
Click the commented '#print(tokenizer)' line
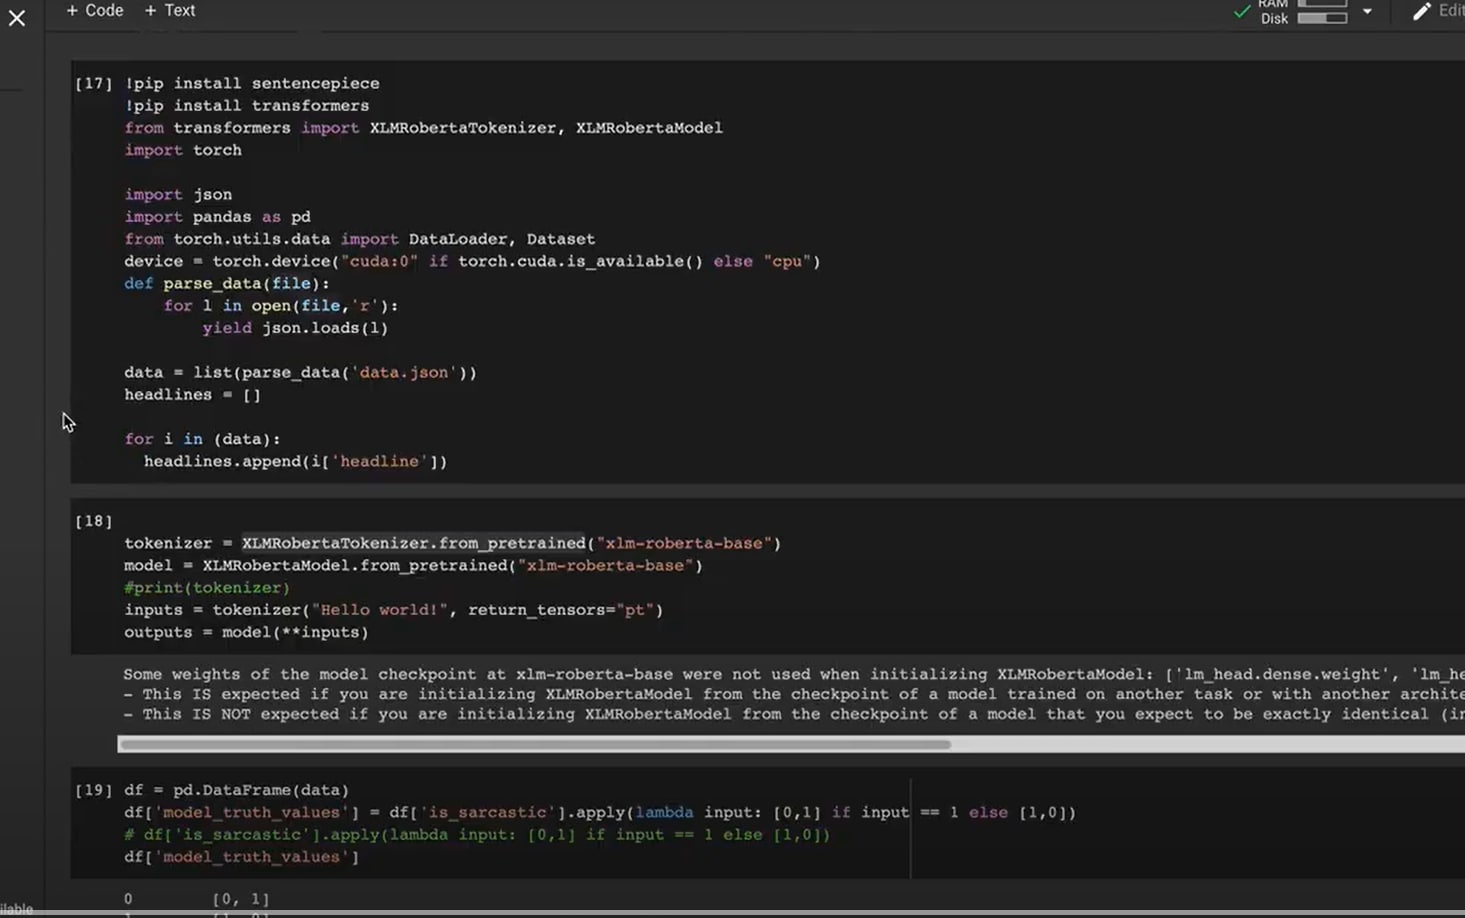pos(207,588)
